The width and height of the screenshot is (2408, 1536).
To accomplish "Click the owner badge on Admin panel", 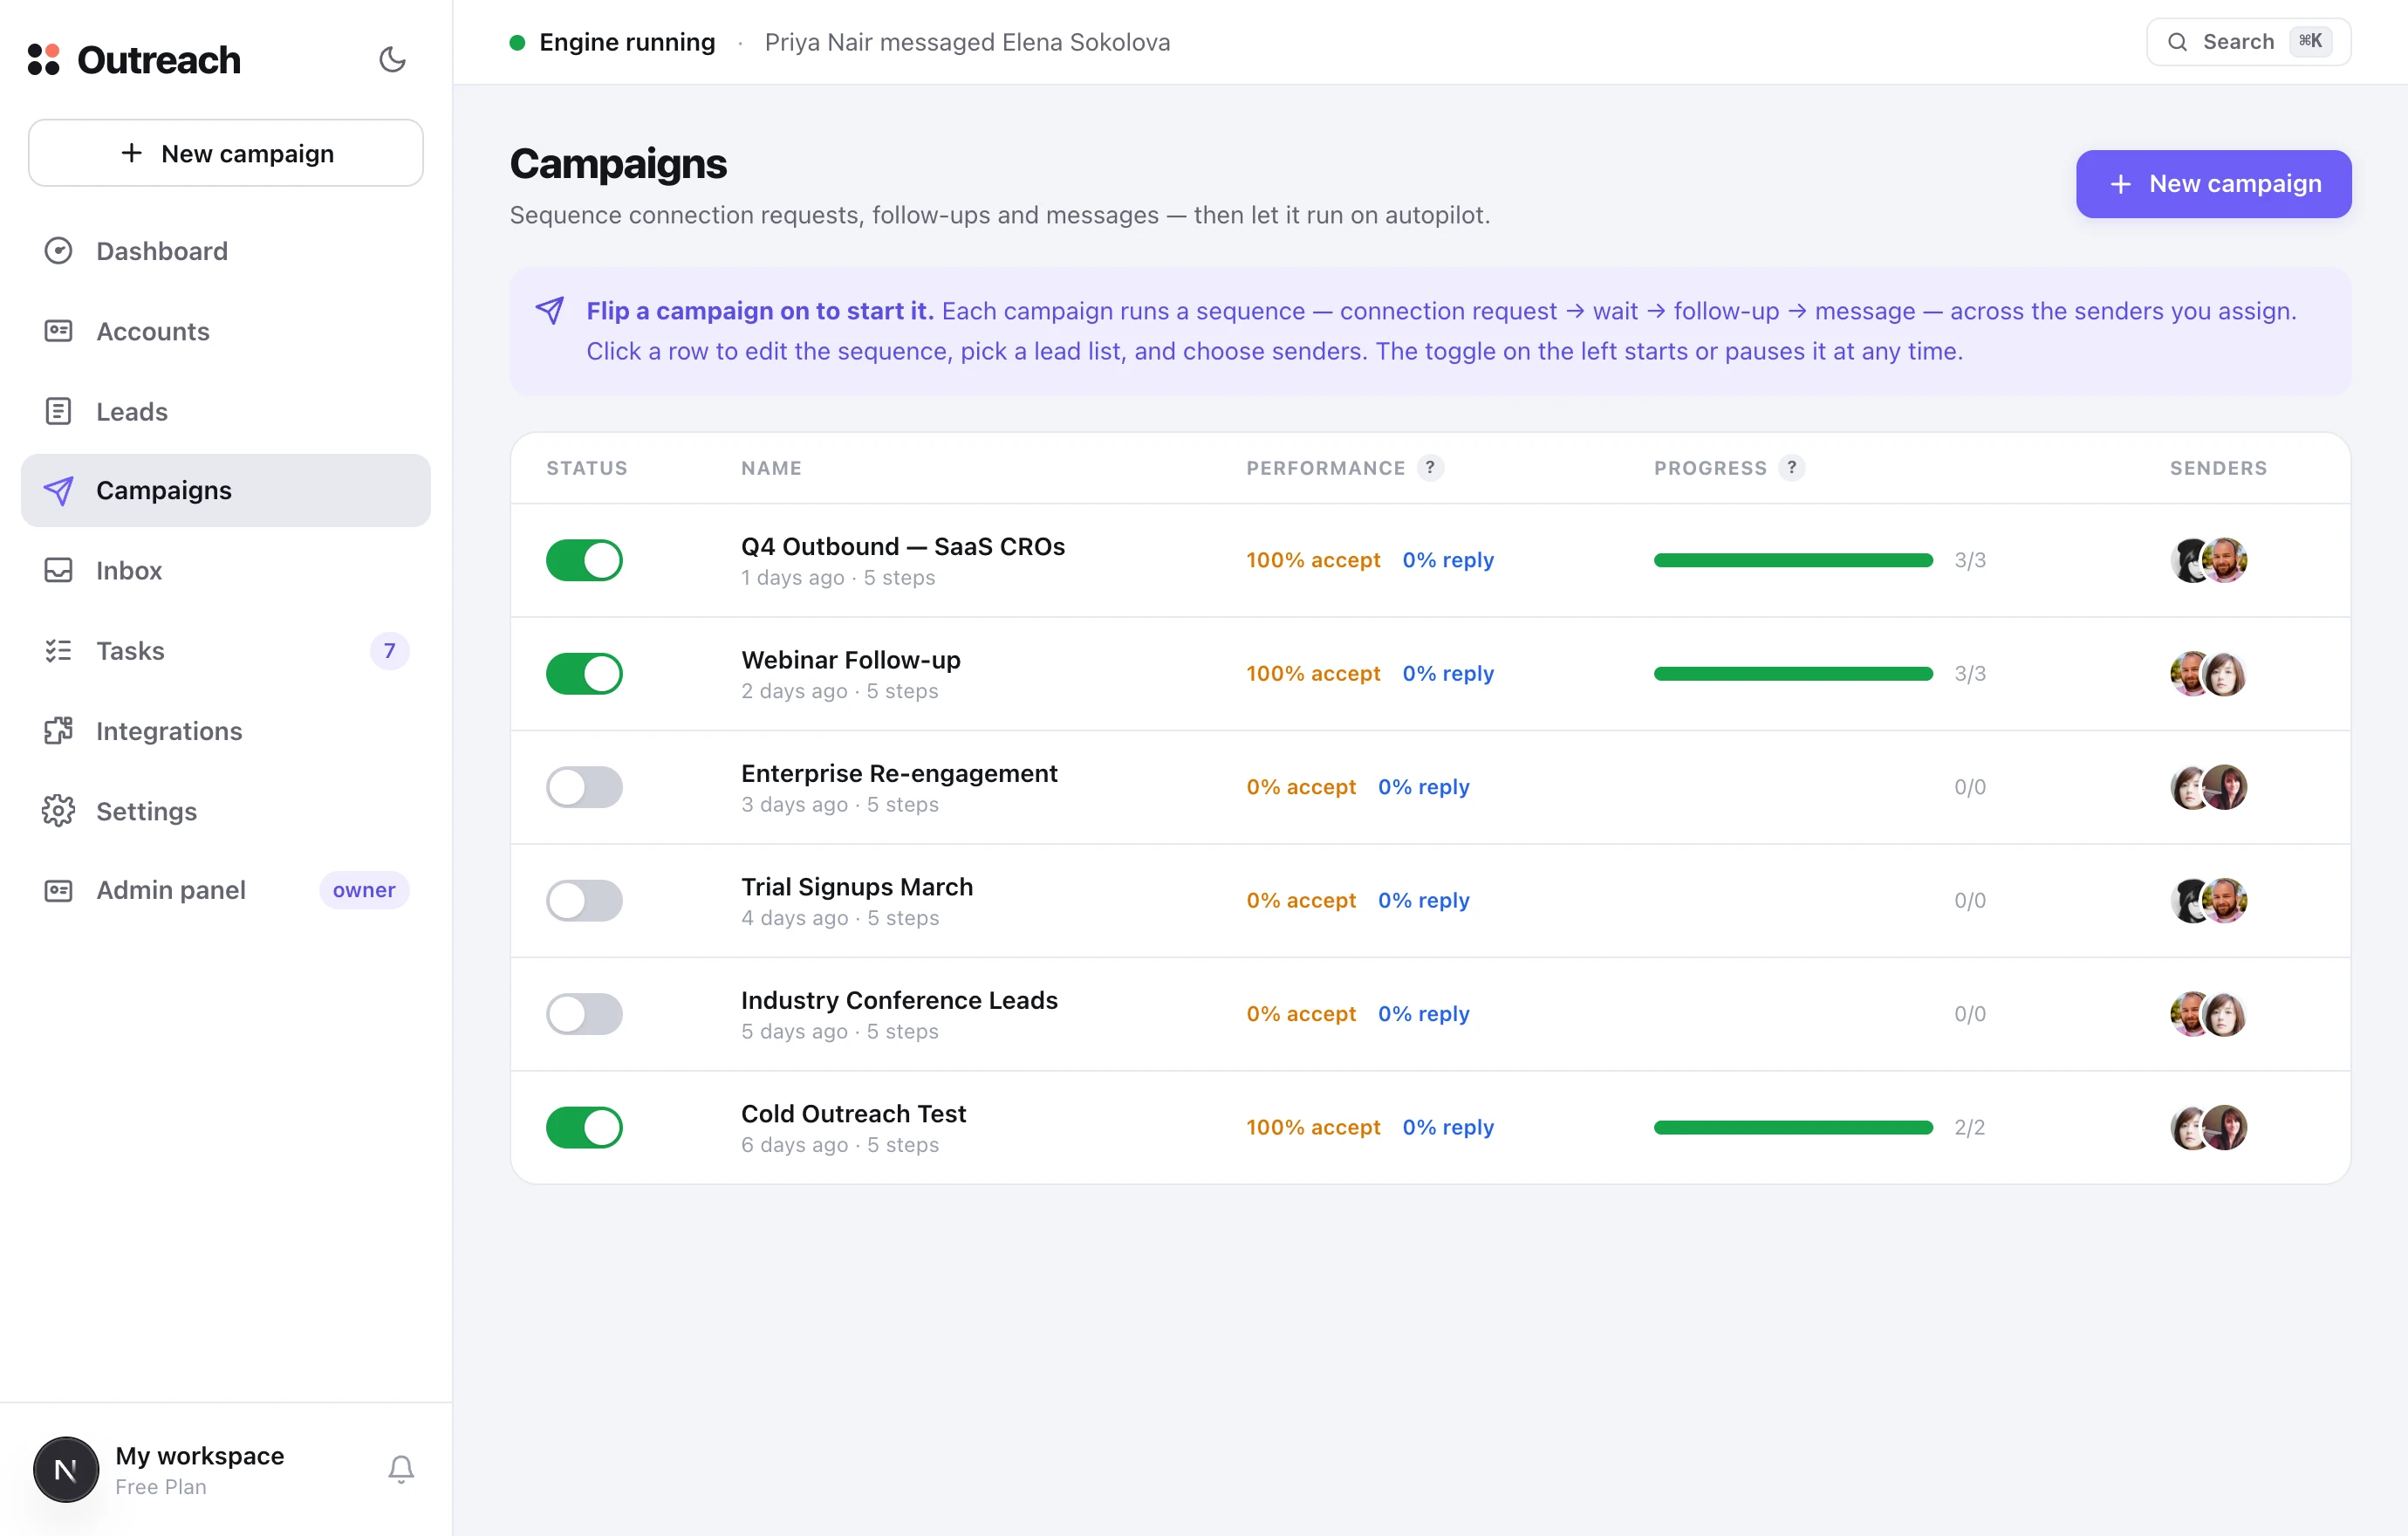I will pyautogui.click(x=364, y=890).
